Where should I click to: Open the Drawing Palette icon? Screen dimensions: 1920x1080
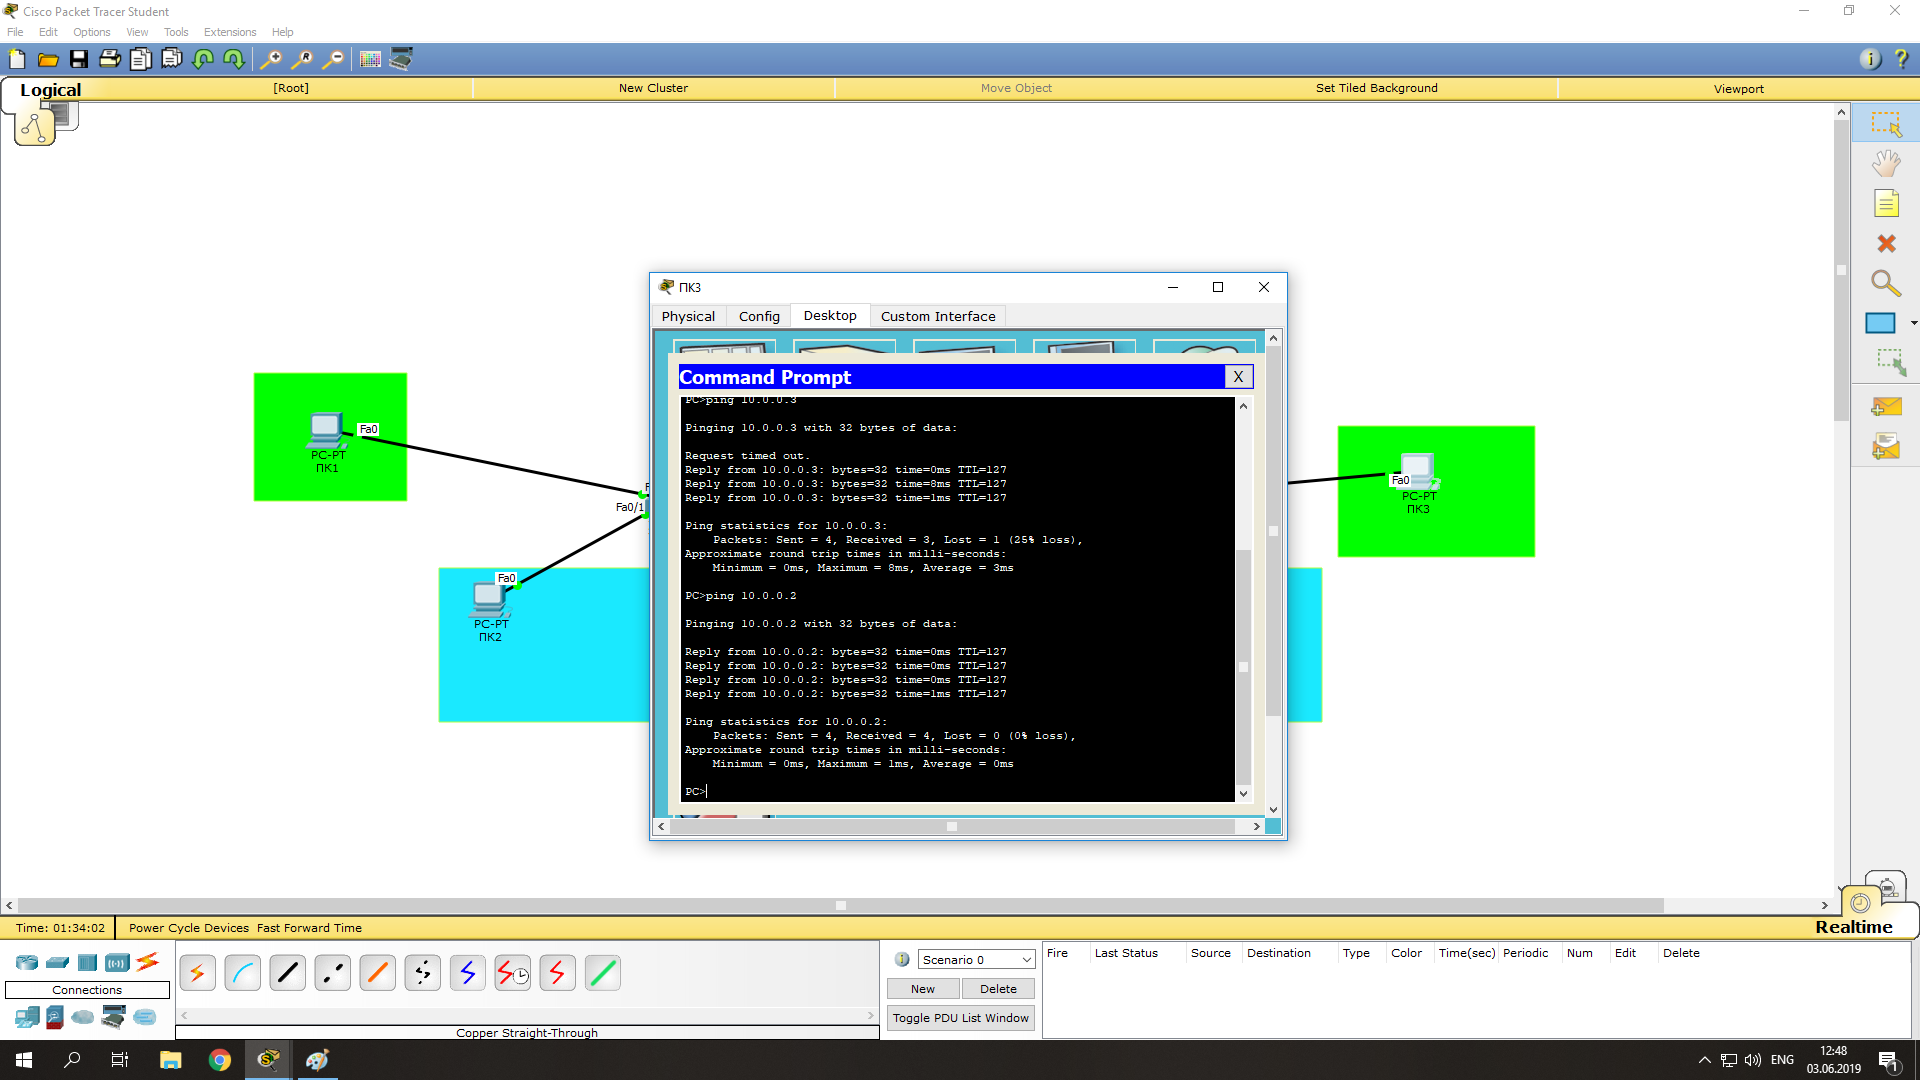pos(370,59)
